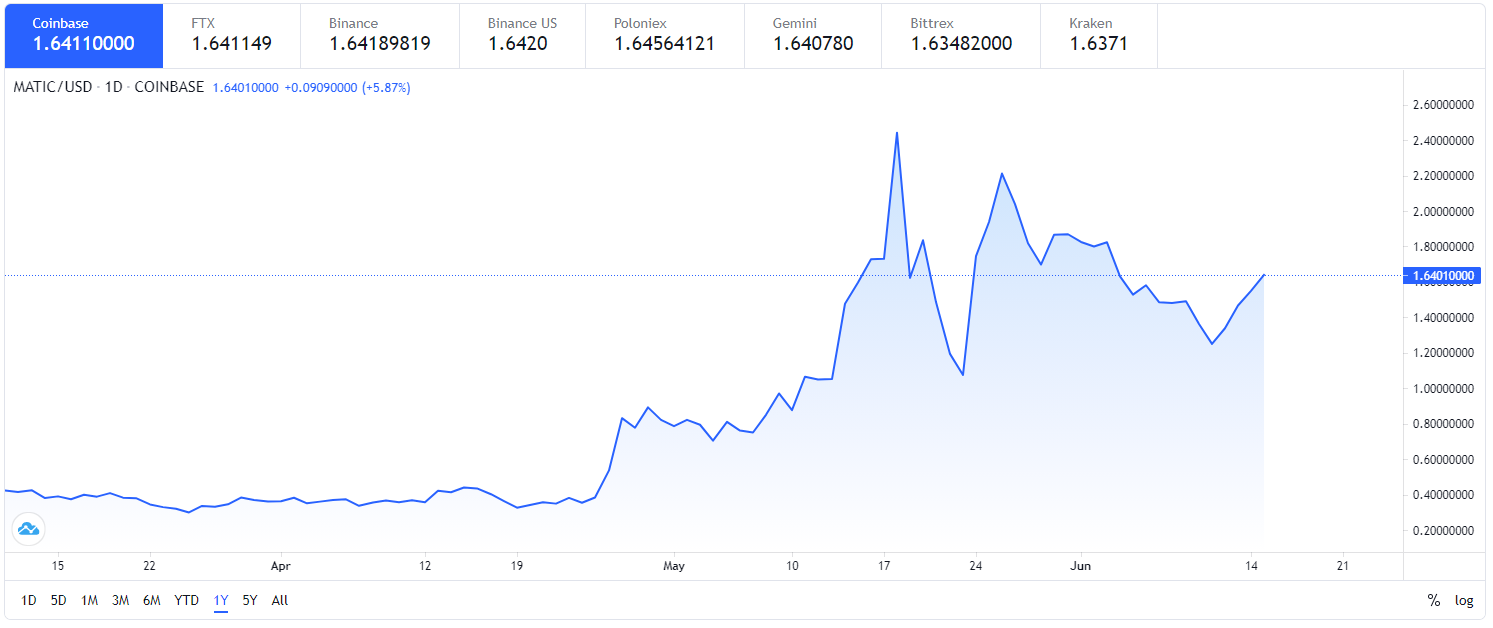
Task: Select the Kraken exchange tab
Action: tap(1099, 35)
